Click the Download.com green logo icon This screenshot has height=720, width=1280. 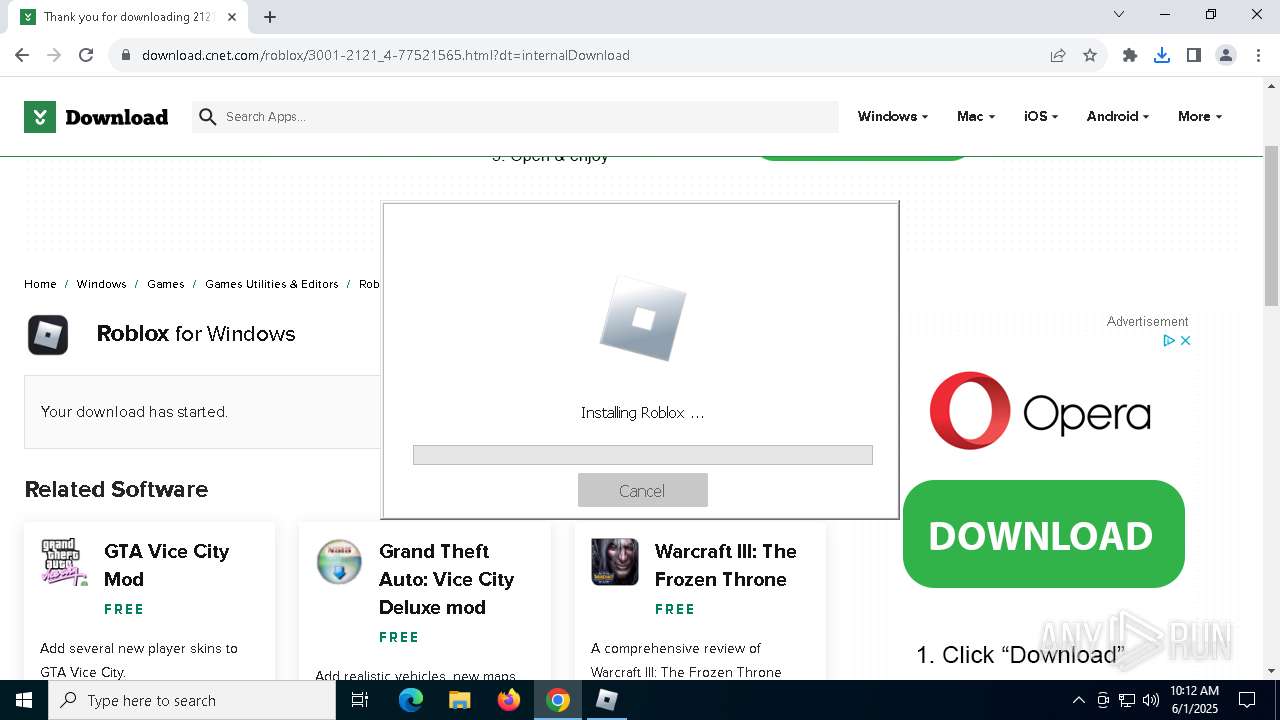(x=39, y=117)
